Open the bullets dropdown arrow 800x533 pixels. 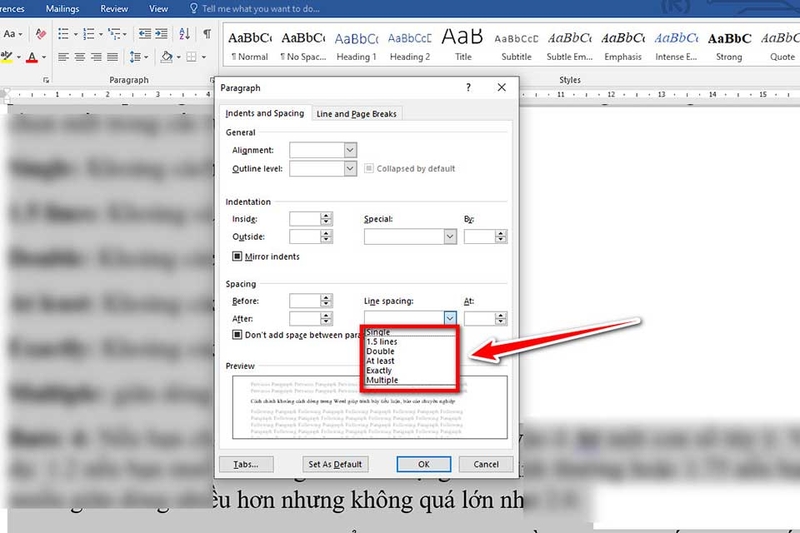[76, 34]
